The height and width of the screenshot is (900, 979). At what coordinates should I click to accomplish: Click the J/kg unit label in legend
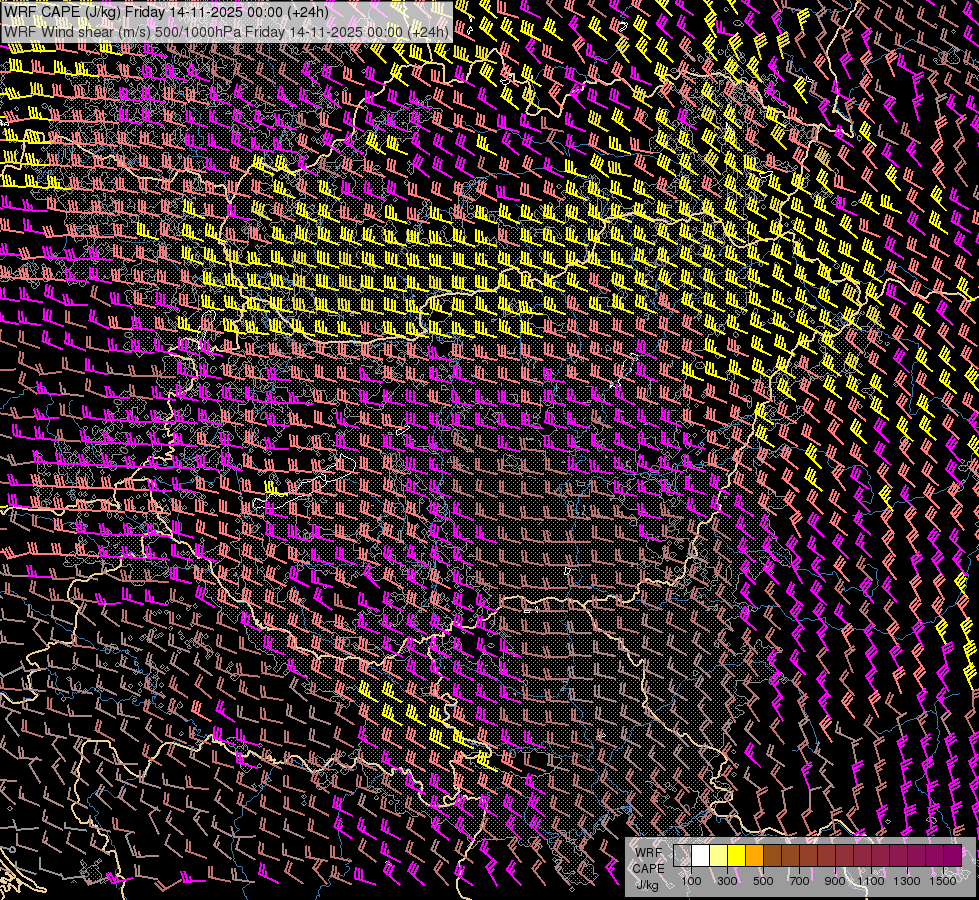648,884
